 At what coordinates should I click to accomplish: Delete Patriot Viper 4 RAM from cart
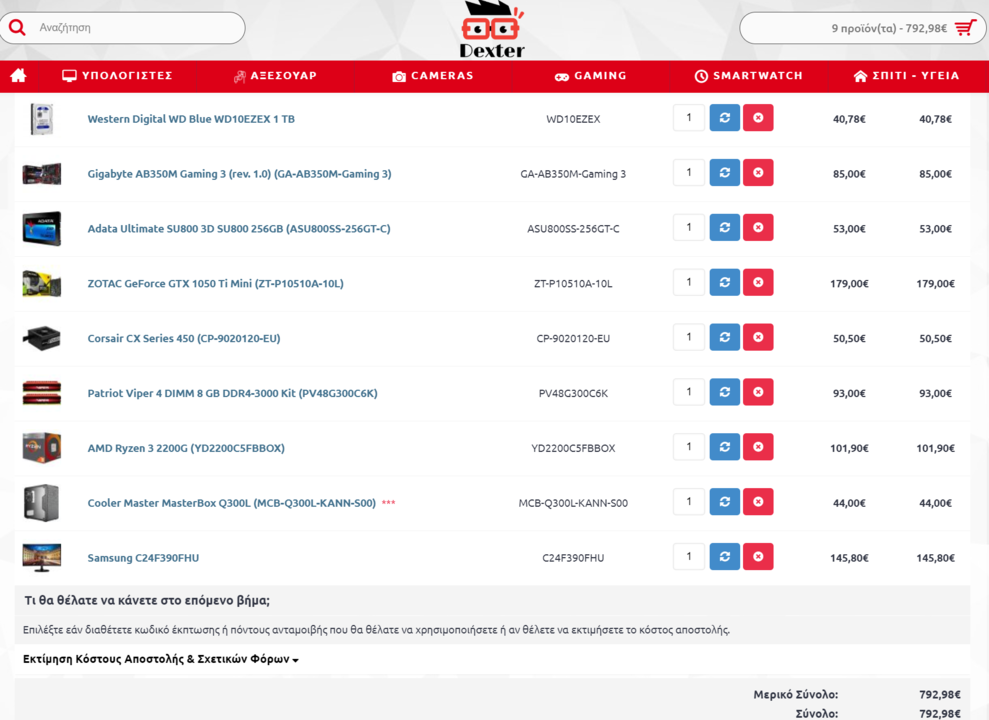tap(758, 392)
